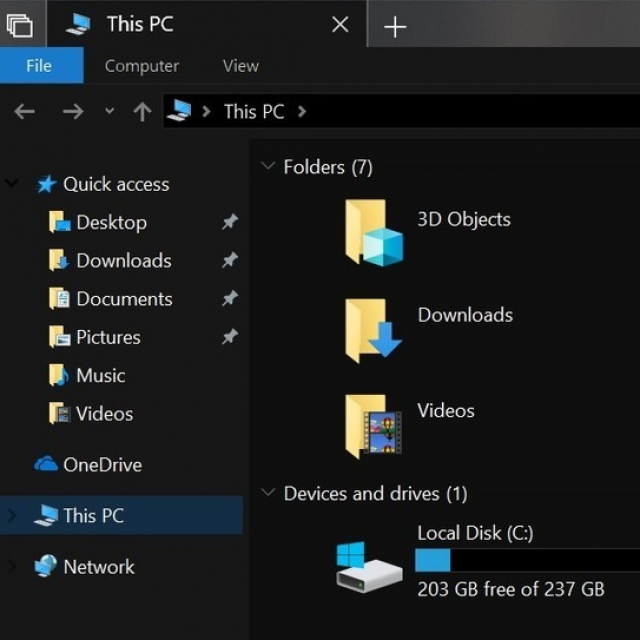Open Videos in Quick access sidebar

[104, 413]
